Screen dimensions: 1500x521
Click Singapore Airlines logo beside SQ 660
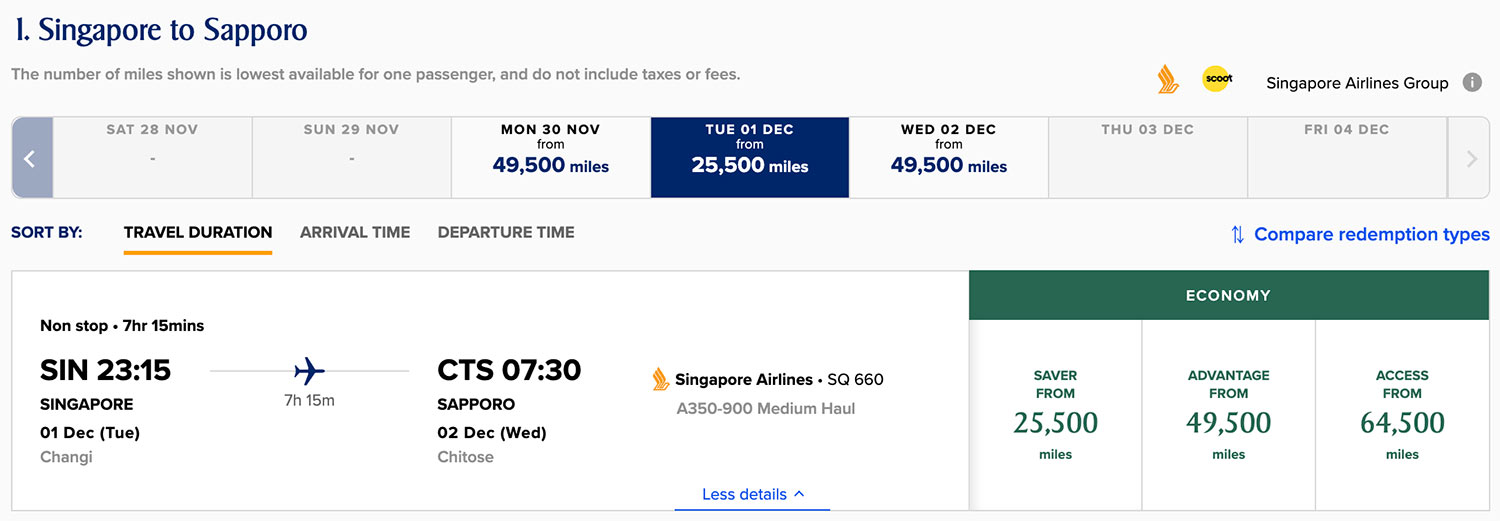point(660,380)
